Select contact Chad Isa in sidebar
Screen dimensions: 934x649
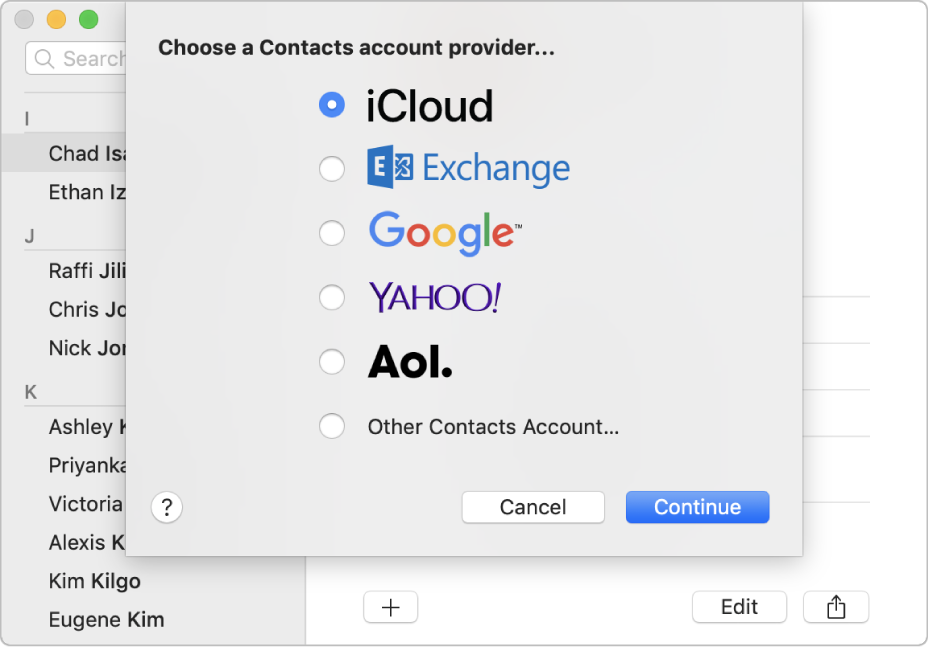(x=80, y=153)
